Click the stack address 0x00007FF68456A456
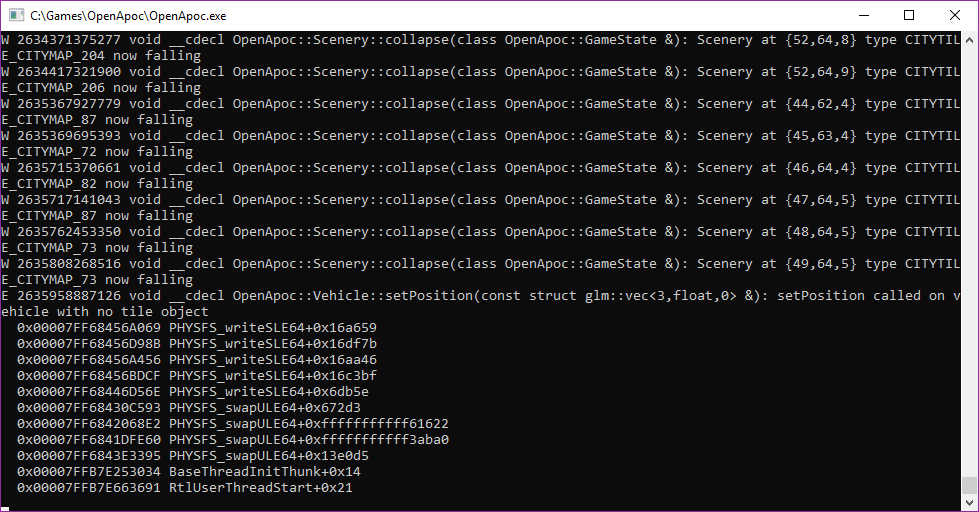979x512 pixels. coord(89,360)
